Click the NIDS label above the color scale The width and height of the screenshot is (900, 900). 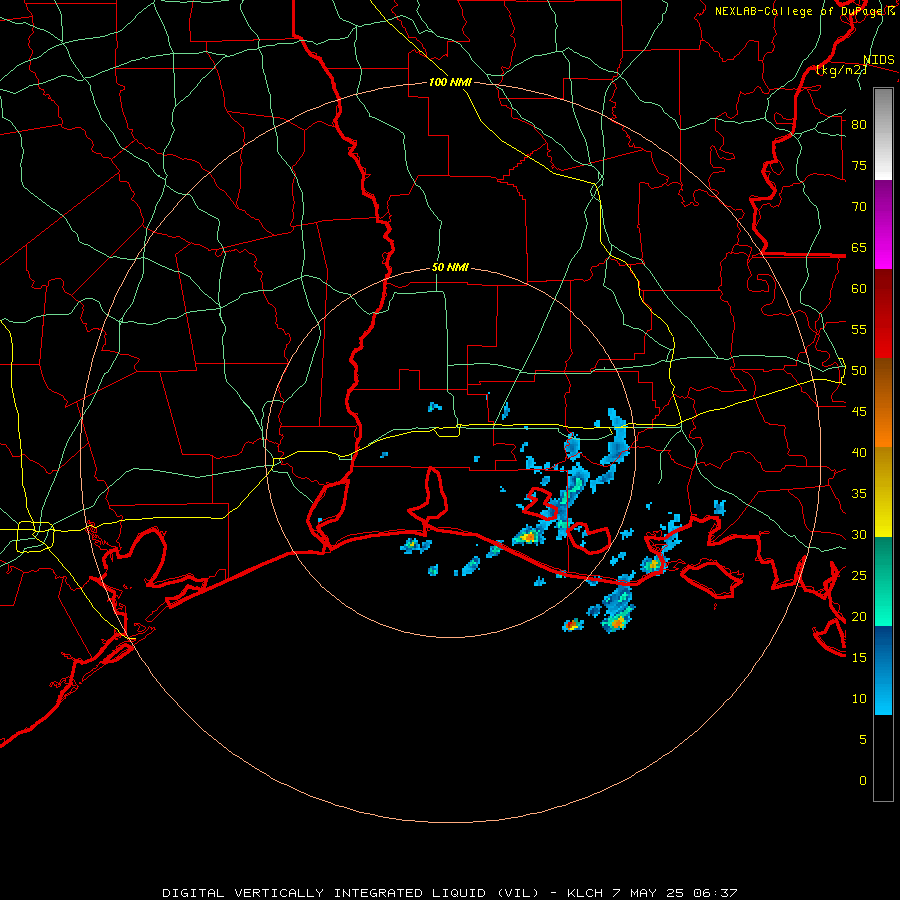click(x=878, y=60)
